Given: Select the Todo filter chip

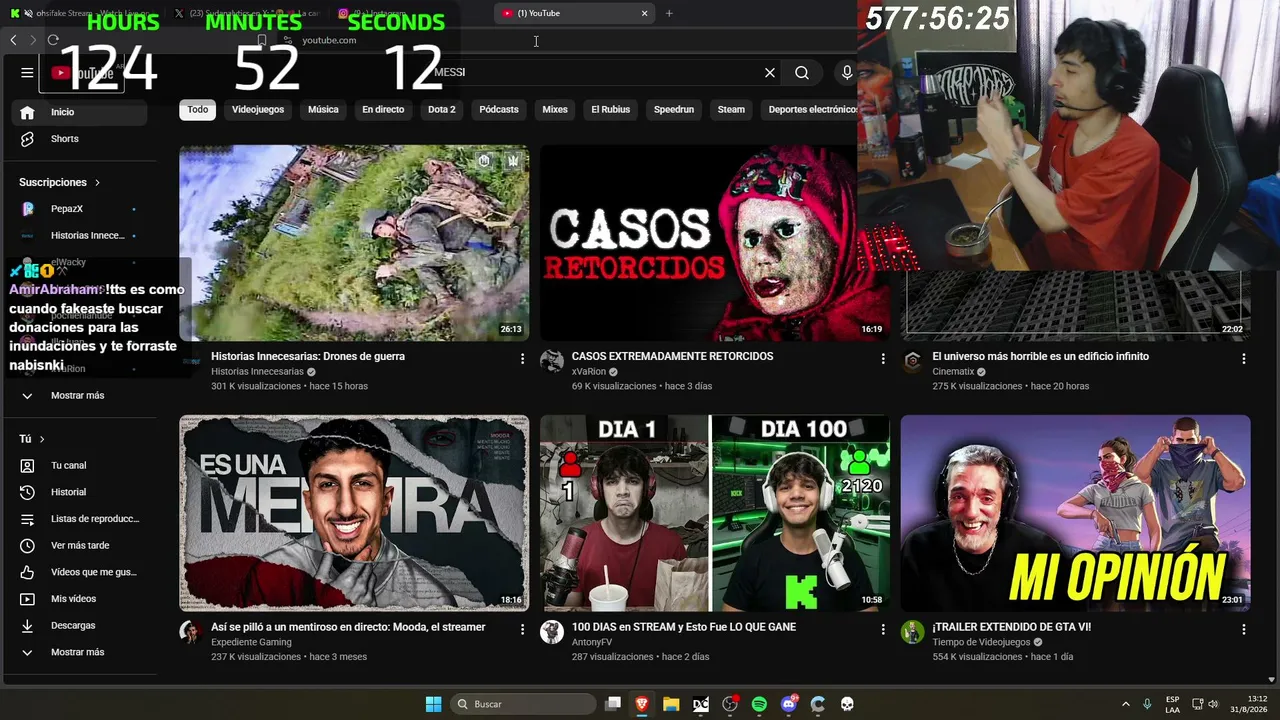Looking at the screenshot, I should tap(198, 109).
